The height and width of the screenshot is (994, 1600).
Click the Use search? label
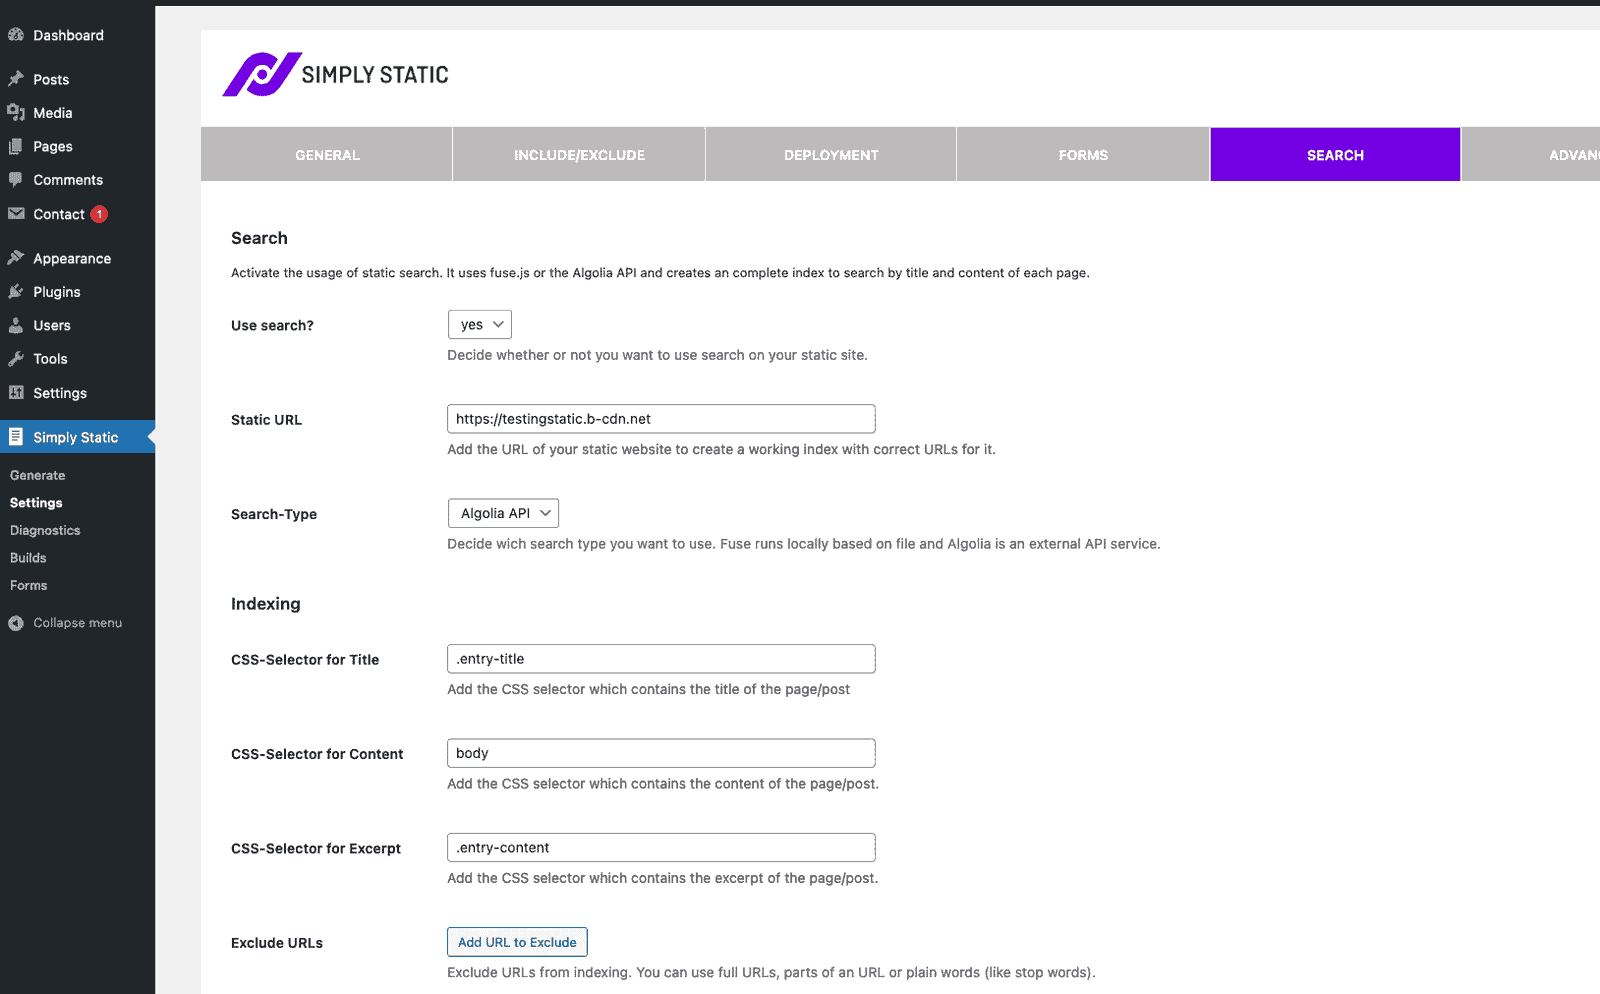pos(272,325)
